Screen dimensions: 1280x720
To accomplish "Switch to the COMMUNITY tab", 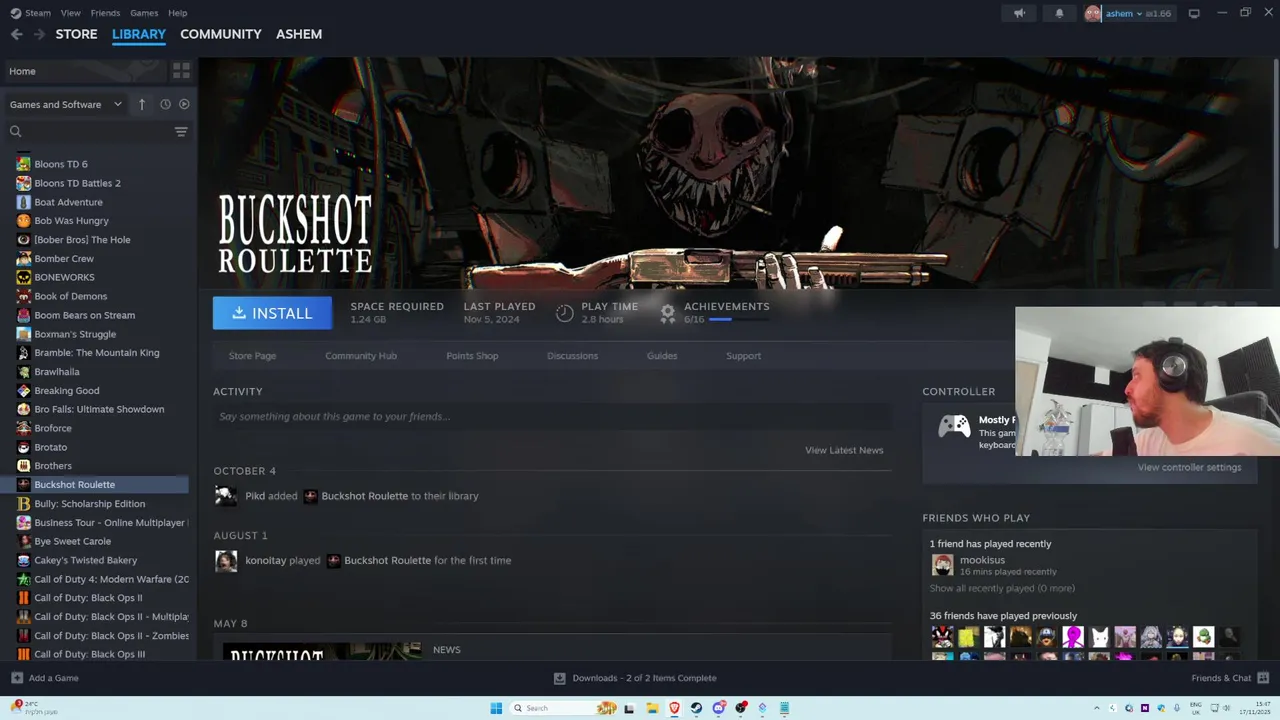I will coord(220,34).
